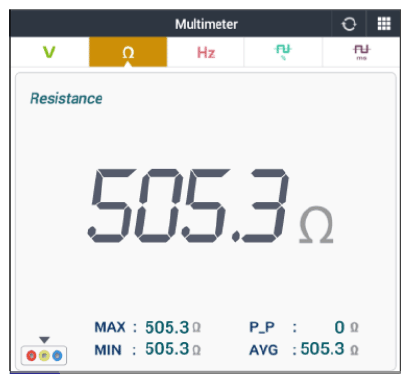Open the grid menu icon
This screenshot has height=383, width=410.
coord(384,24)
